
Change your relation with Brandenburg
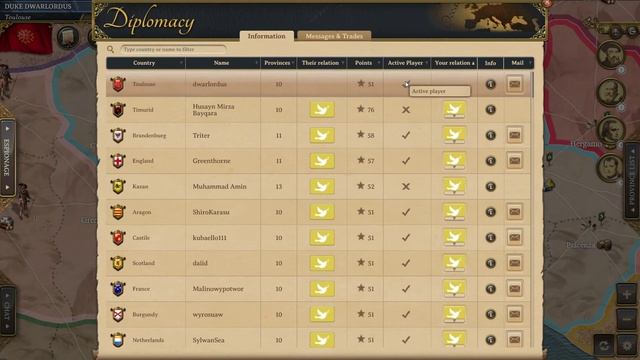(454, 135)
